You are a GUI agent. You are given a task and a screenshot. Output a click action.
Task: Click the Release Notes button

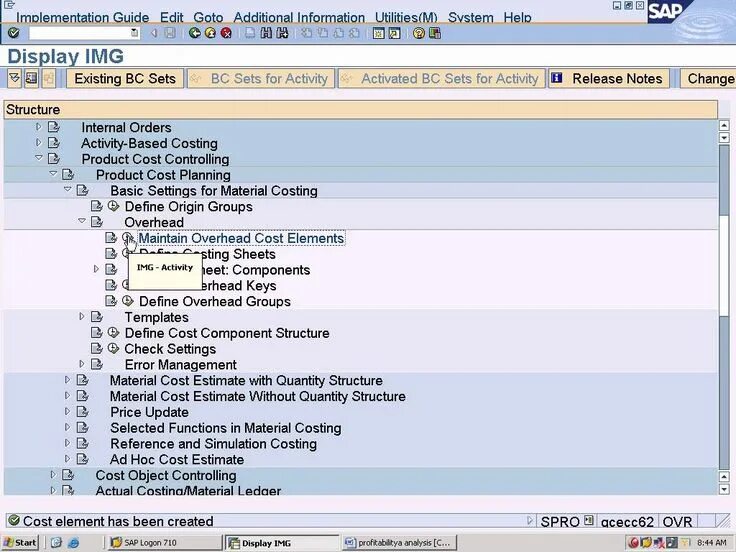point(610,78)
